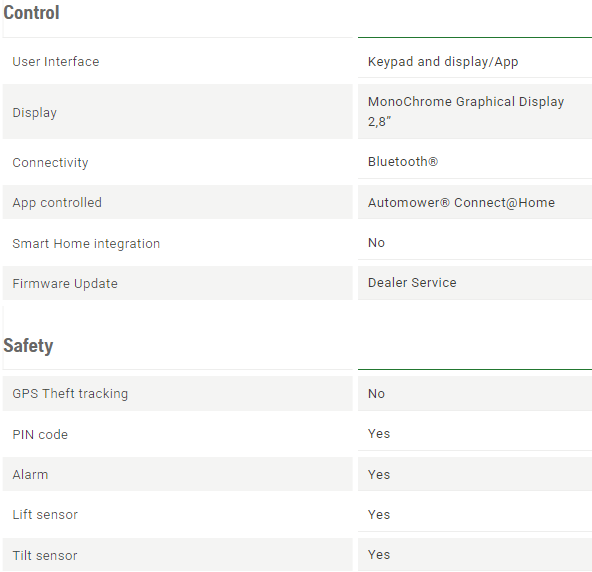This screenshot has width=592, height=572.
Task: Click the Safety section heading
Action: tap(28, 345)
